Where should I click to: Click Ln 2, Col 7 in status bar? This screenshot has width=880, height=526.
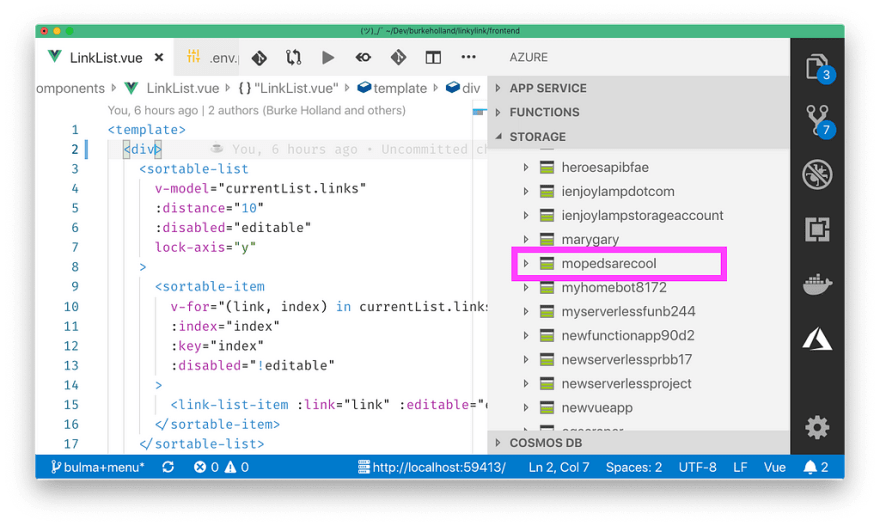pos(559,467)
